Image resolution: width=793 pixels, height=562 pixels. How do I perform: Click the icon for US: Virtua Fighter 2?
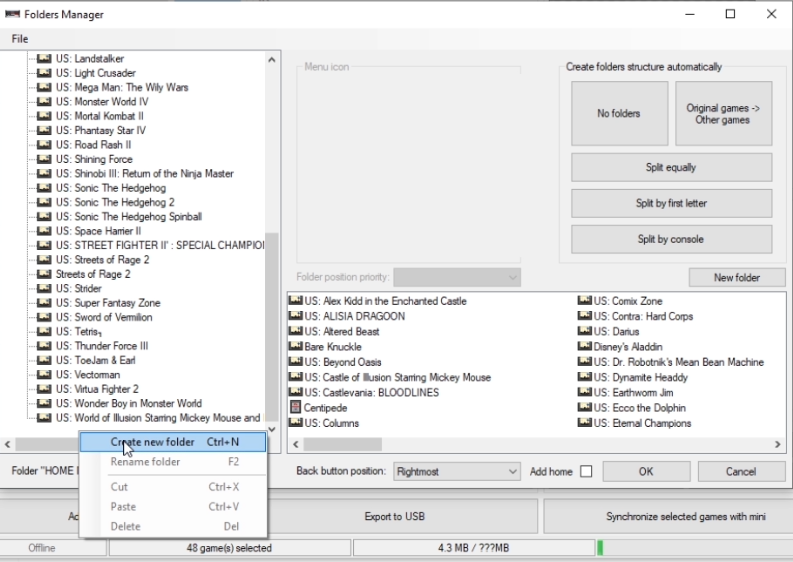pos(45,389)
